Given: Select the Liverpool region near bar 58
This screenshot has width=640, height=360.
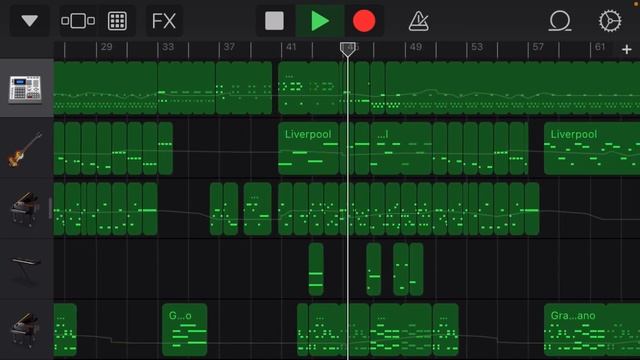Looking at the screenshot, I should tap(592, 149).
